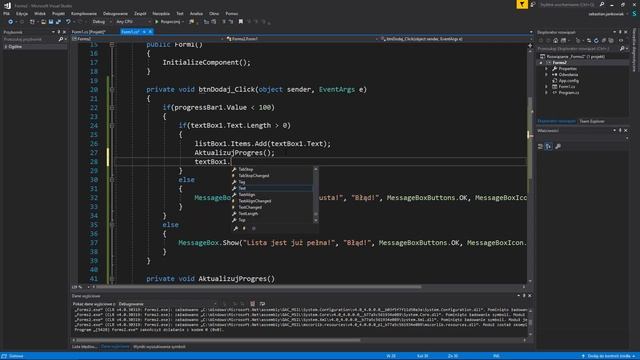Toggle the events filter icon in the IntelliSense popup
This screenshot has width=640, height=360.
(244, 229)
